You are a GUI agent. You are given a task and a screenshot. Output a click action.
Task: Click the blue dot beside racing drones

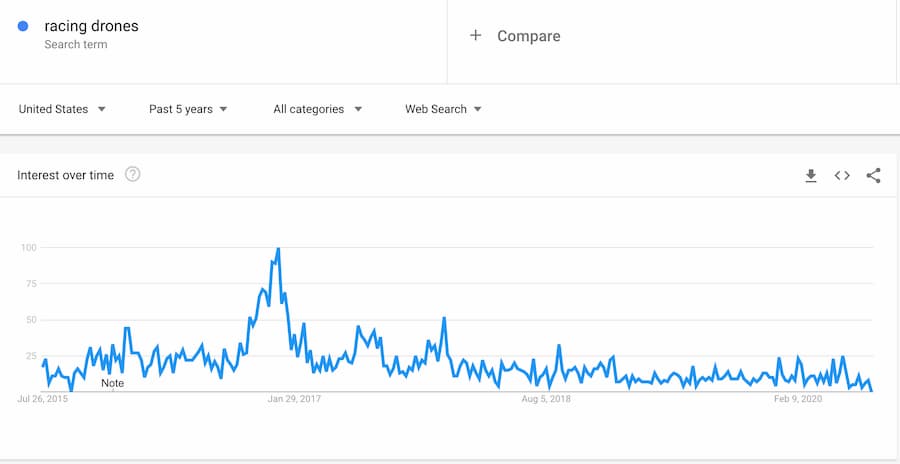pyautogui.click(x=23, y=27)
